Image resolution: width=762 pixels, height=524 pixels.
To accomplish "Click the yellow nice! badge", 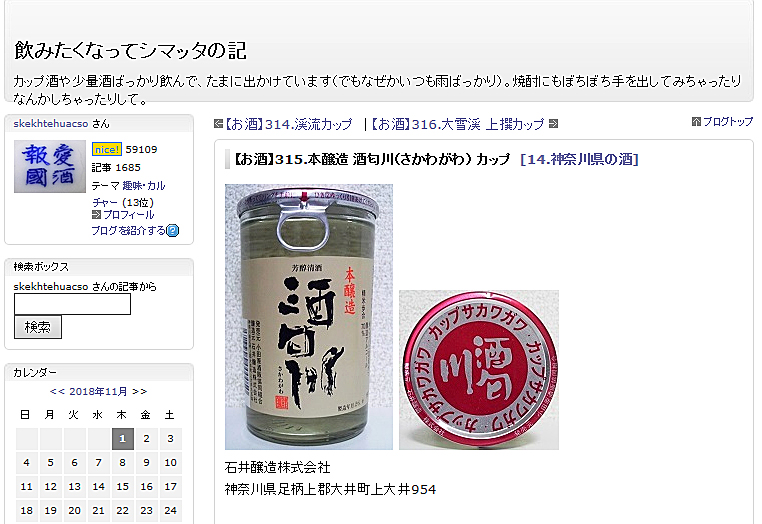I will (106, 149).
